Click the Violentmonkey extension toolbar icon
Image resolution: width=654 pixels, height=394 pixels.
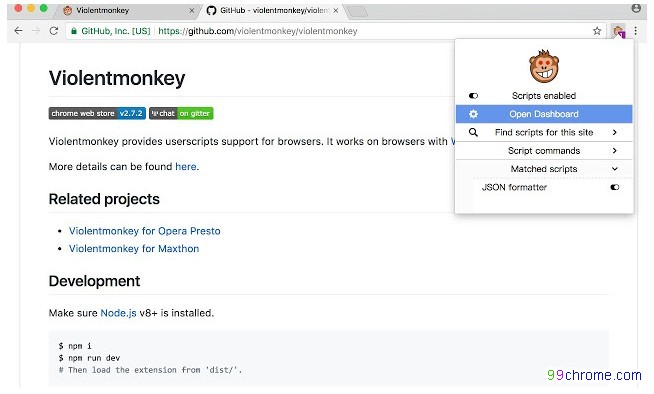click(x=619, y=31)
